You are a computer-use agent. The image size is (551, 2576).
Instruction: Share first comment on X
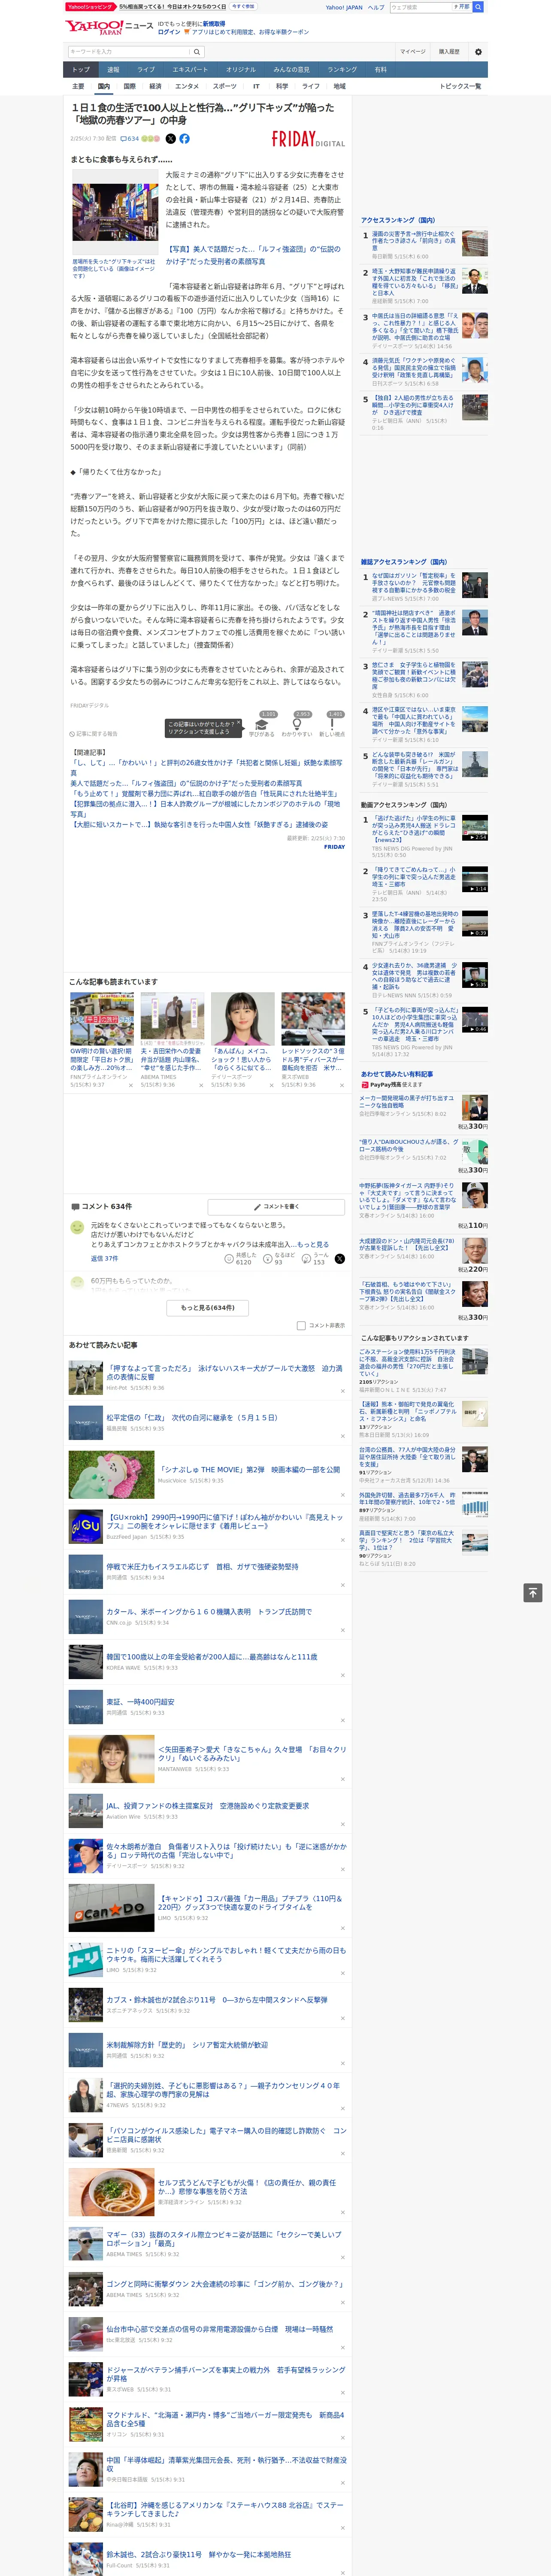[339, 1259]
